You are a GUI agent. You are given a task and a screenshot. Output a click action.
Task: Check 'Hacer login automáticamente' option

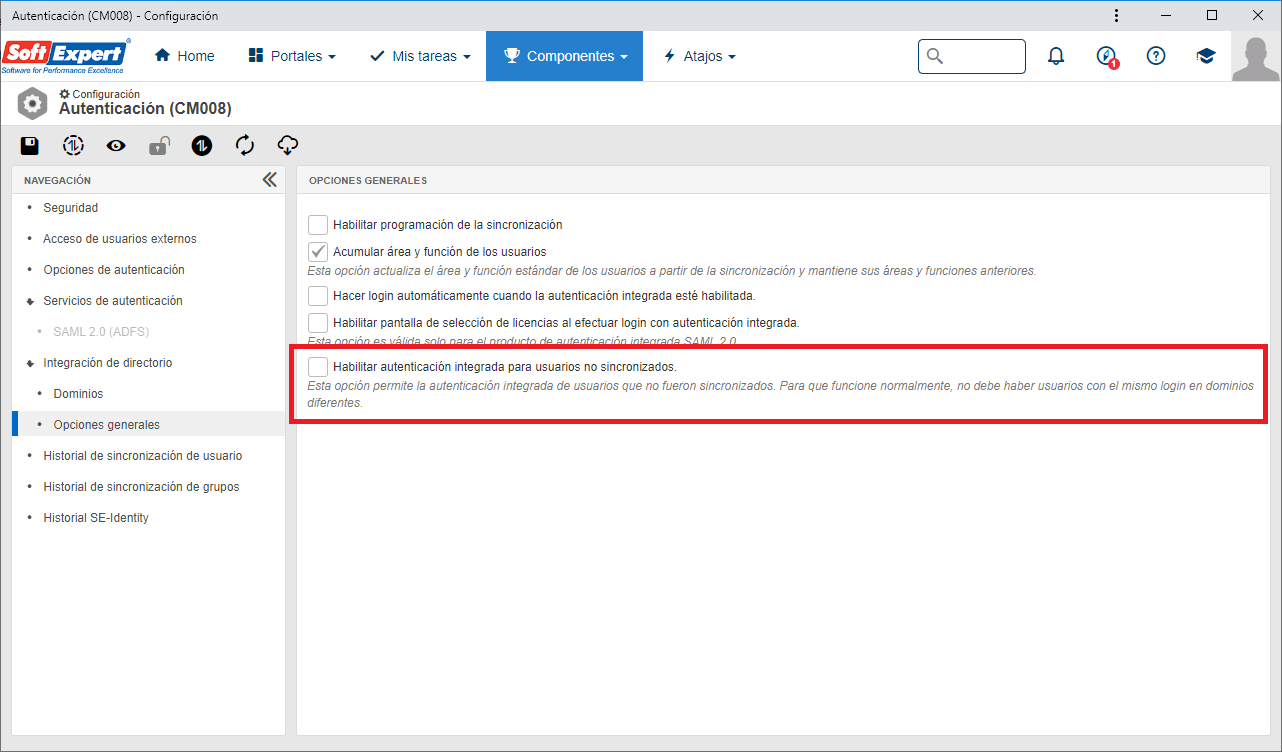[318, 296]
